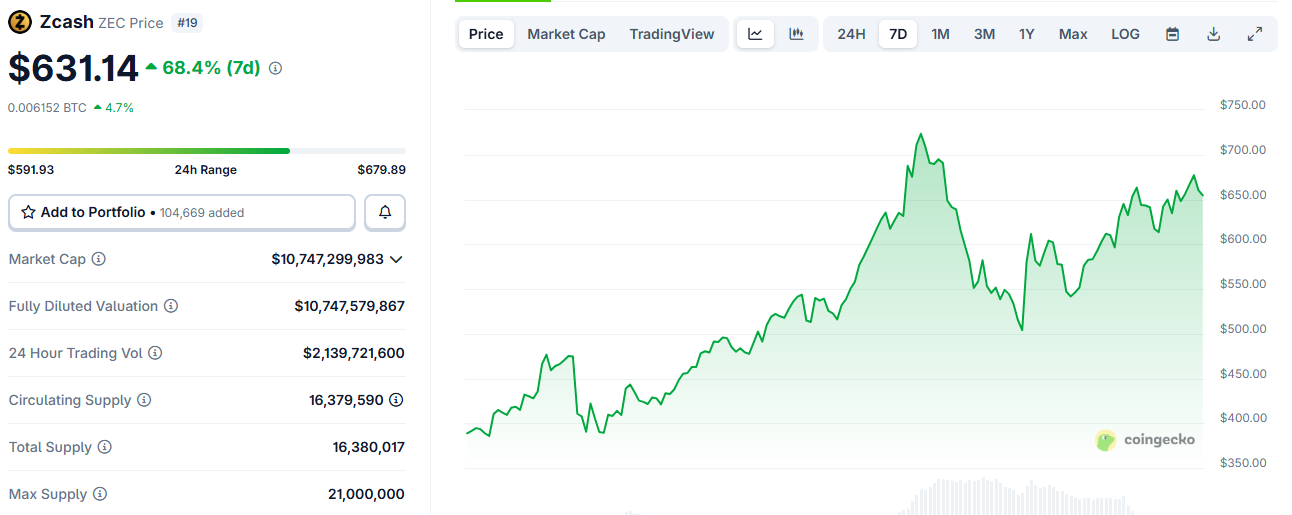Viewport: 1292px width, 515px height.
Task: Set chart range to 3M
Action: click(984, 34)
